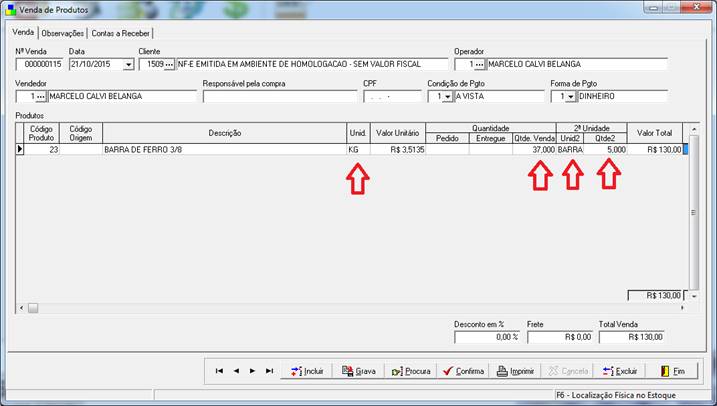The image size is (717, 406).
Task: Open the Contas a Receber tab
Action: 120,33
